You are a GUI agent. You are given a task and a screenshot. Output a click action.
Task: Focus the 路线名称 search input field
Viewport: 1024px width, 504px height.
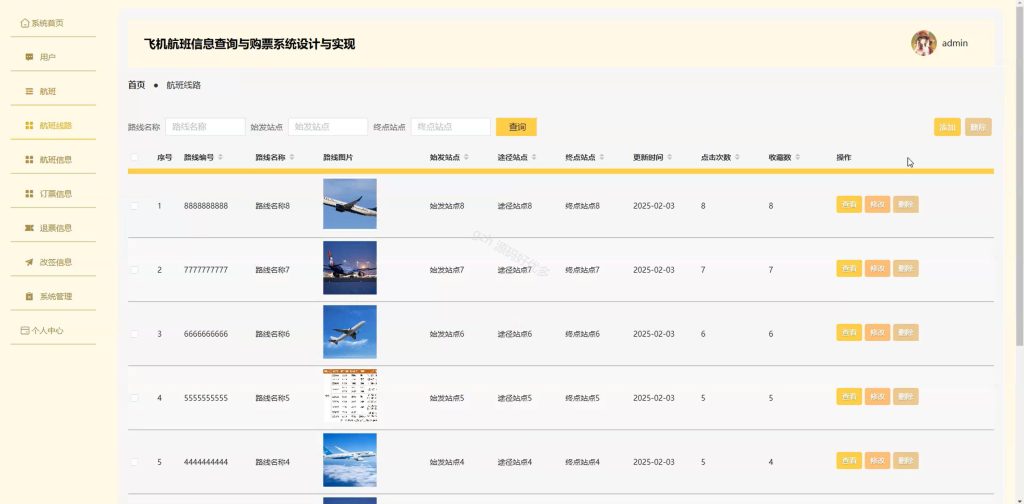[205, 127]
